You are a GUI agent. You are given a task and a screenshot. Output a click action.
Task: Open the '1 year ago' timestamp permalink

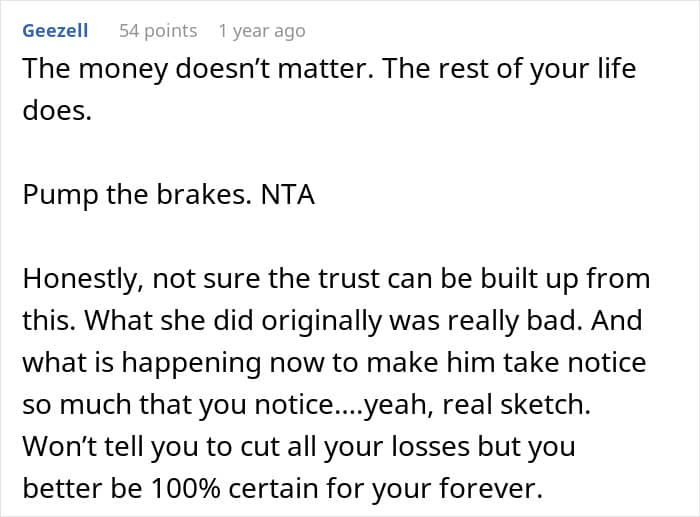[x=262, y=31]
